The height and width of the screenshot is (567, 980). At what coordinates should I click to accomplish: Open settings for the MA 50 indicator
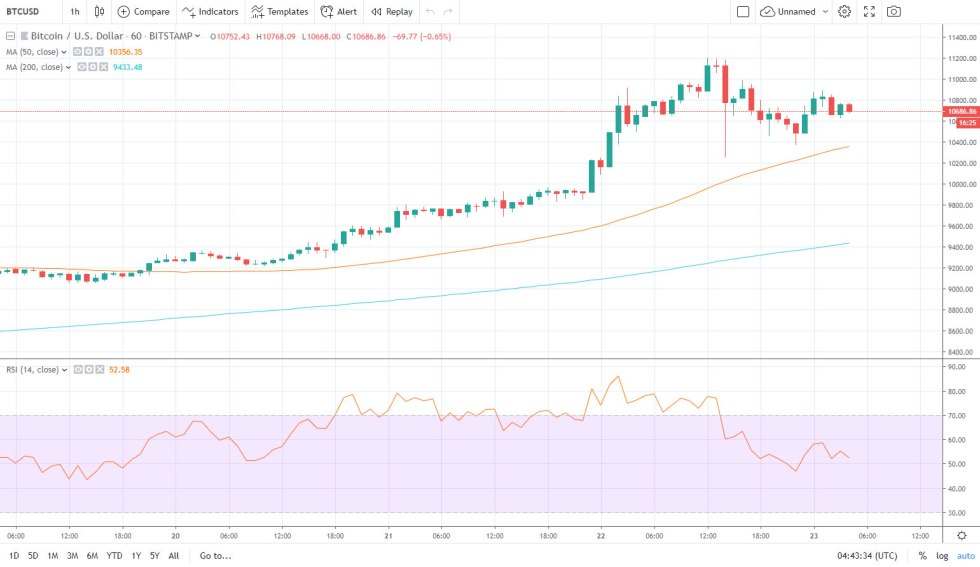click(x=88, y=52)
